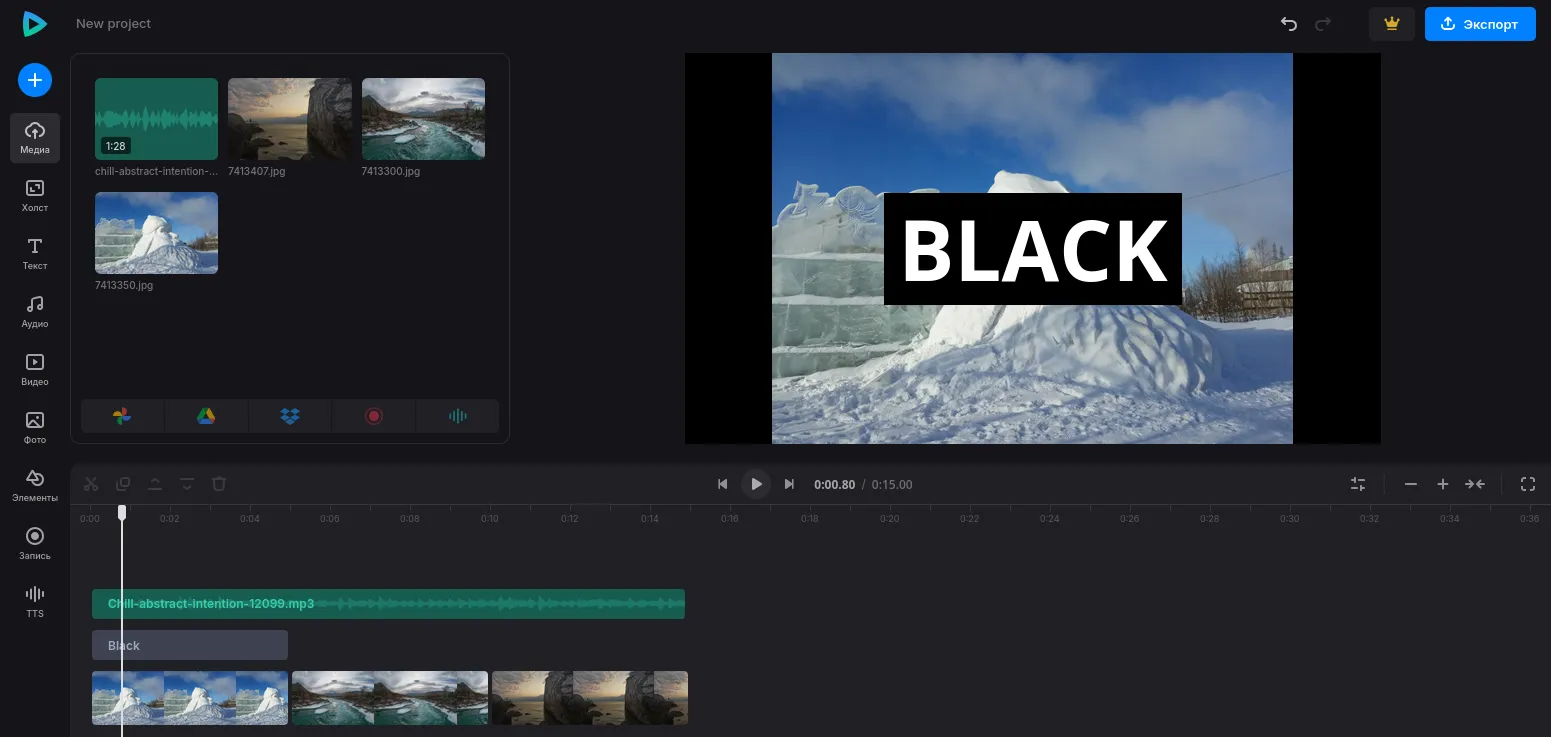The image size is (1551, 737).
Task: Open the Текст tab in sidebar
Action: [x=35, y=254]
